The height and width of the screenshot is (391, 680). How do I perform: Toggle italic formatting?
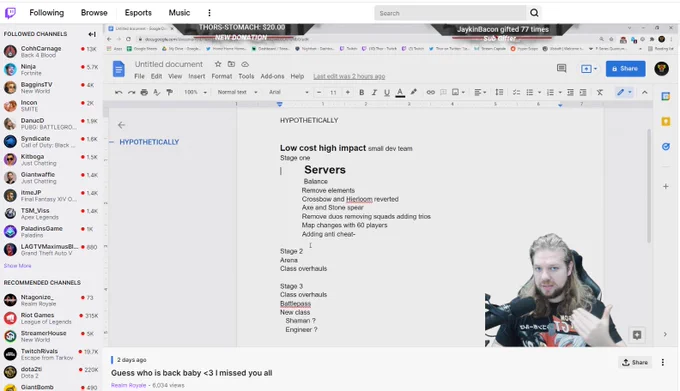pyautogui.click(x=374, y=92)
